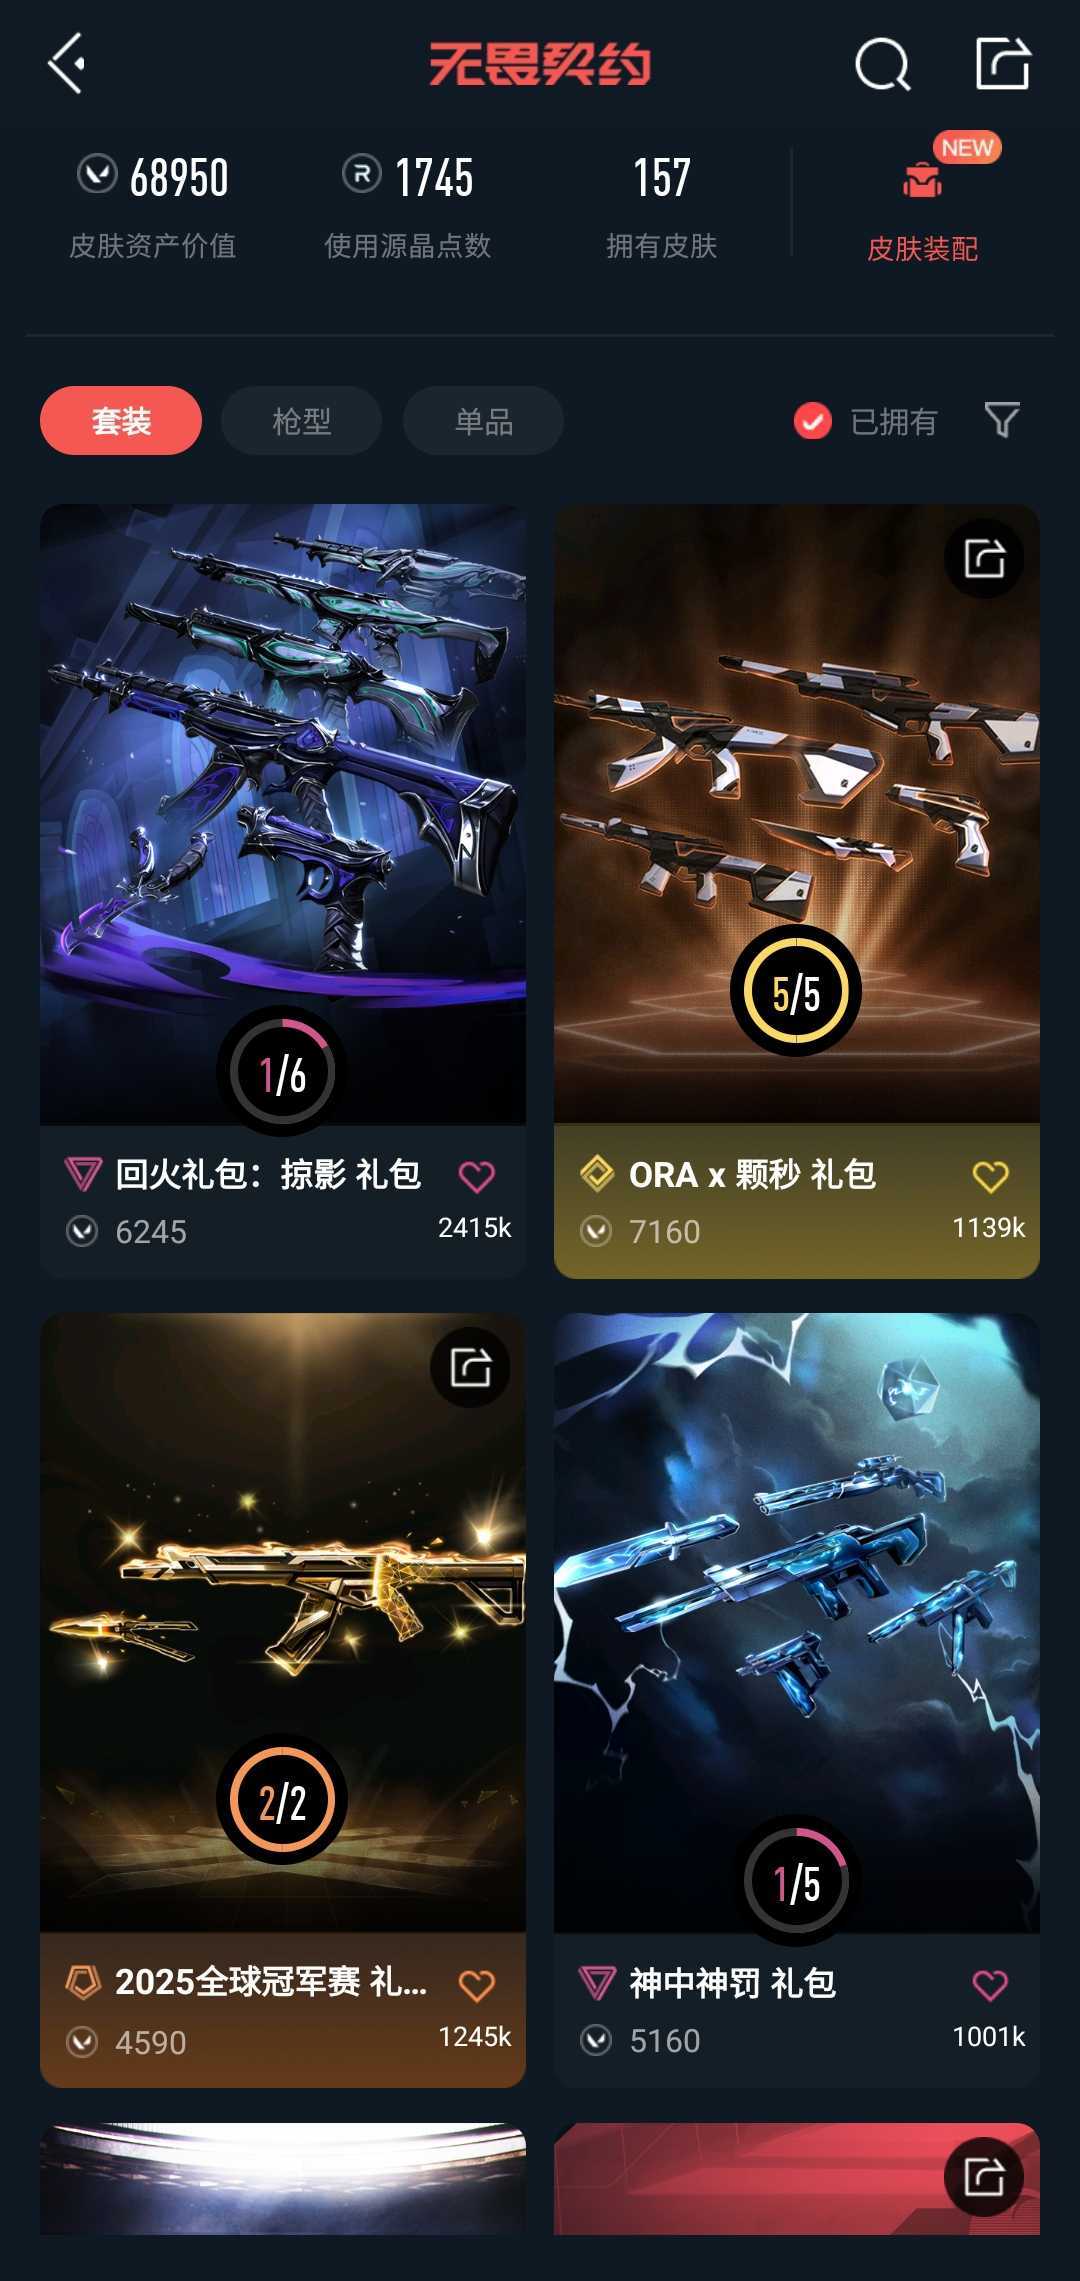Select the 套装 tab
Image resolution: width=1080 pixels, height=2281 pixels.
click(121, 421)
